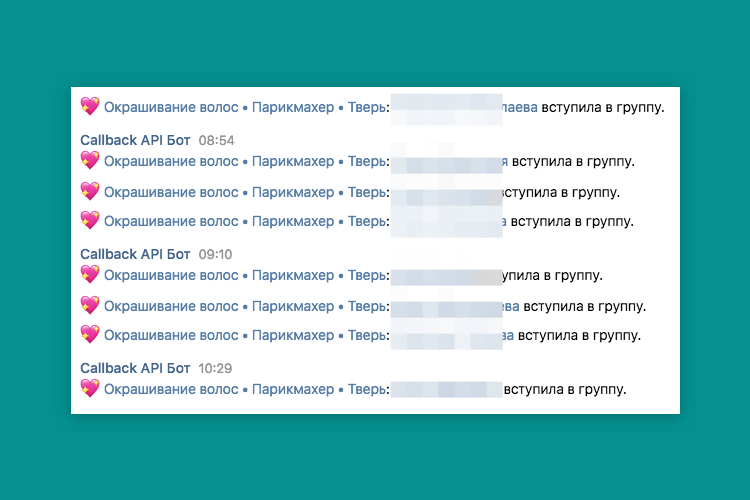Open group link in the 10:29 message
The width and height of the screenshot is (750, 500).
[x=247, y=389]
